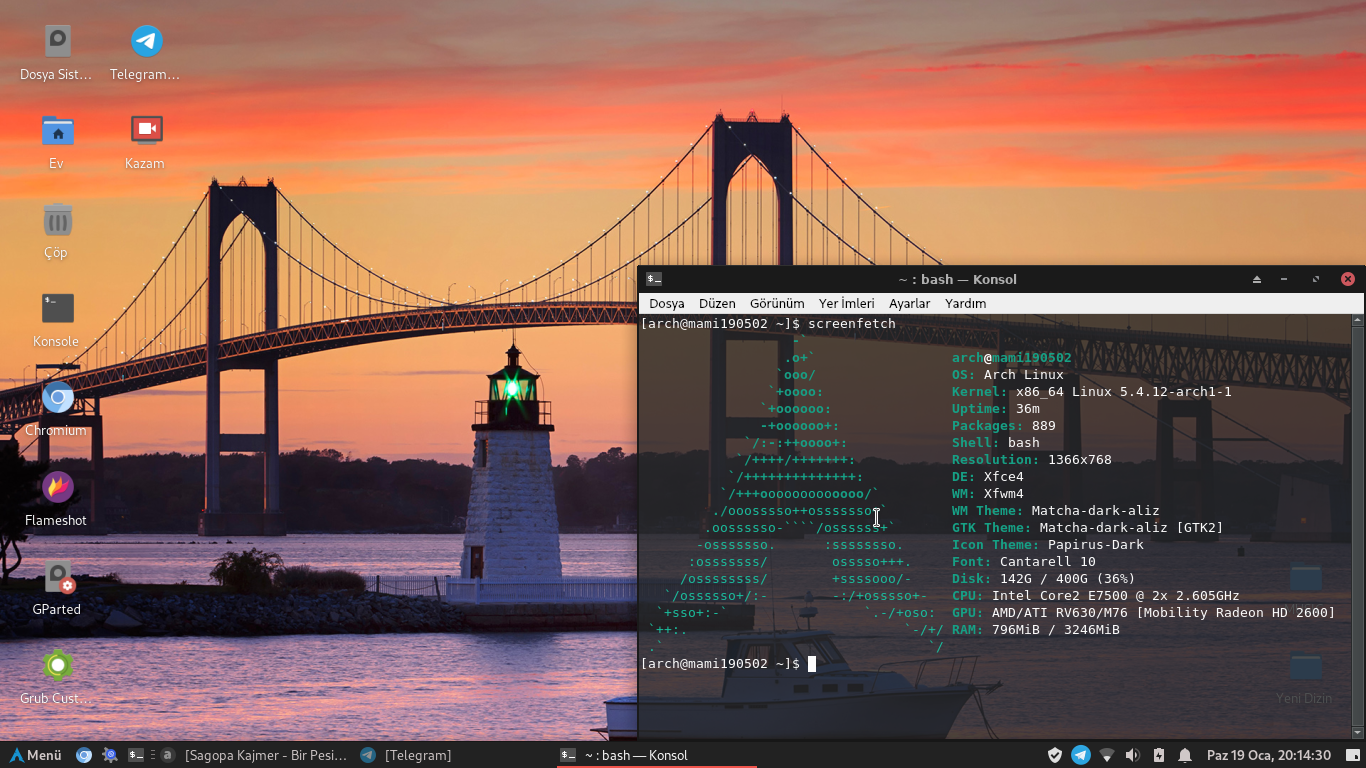
Task: Click the "RAM: 796MiB / 3246MiB" line
Action: [1036, 630]
